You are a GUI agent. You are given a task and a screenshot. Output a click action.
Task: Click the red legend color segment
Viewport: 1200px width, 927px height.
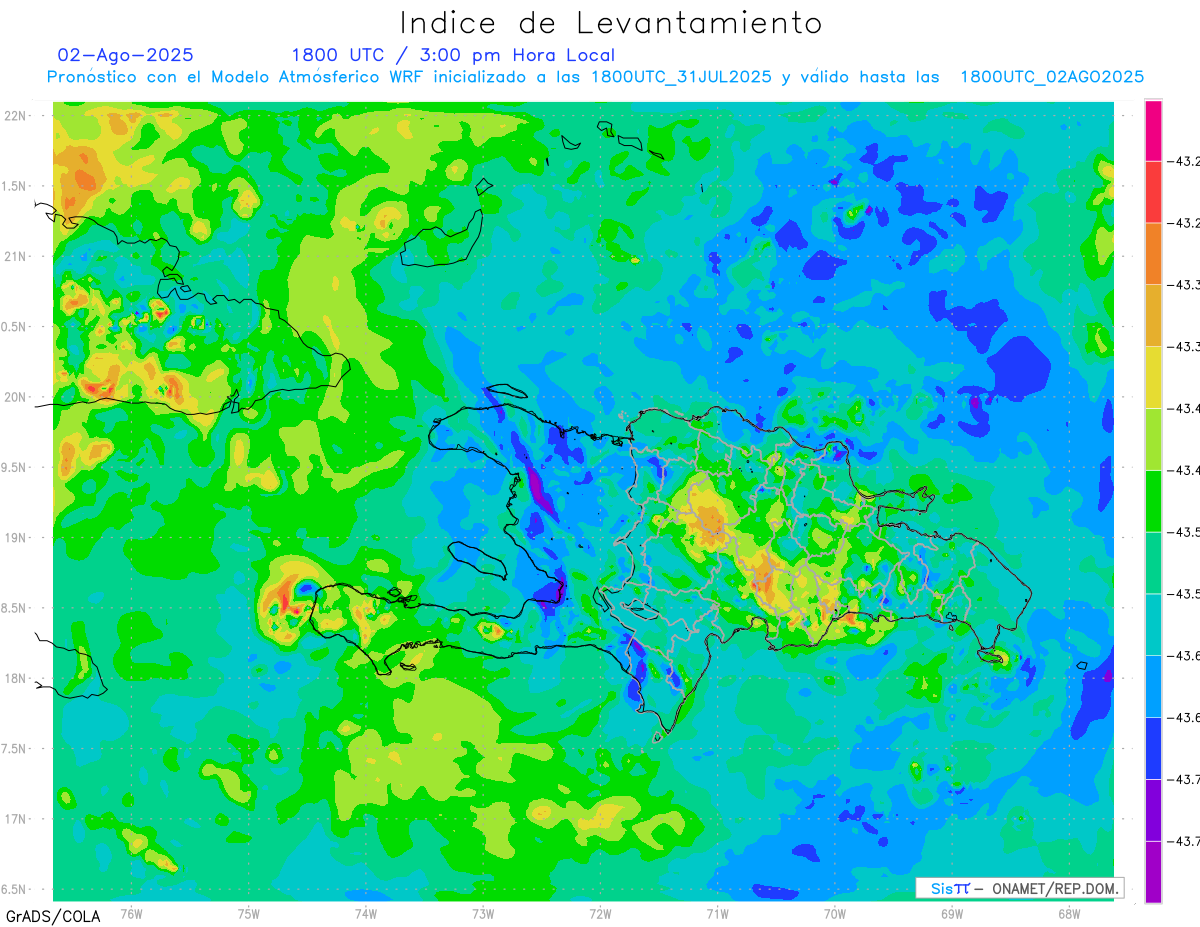click(x=1153, y=192)
